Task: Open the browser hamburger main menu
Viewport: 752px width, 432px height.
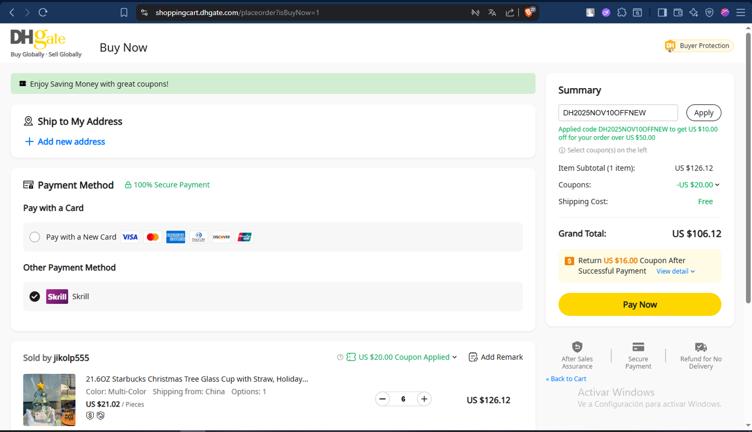Action: (740, 12)
